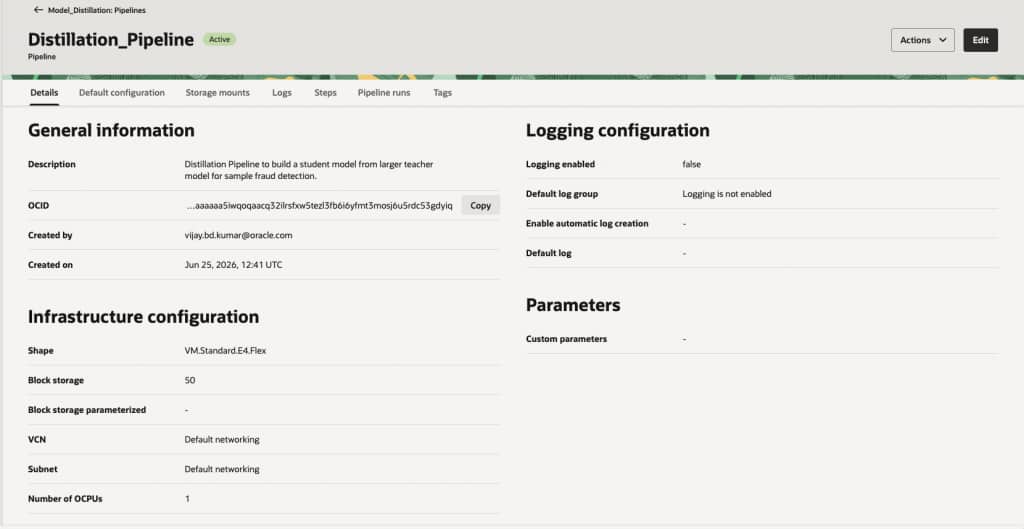Click the Pipeline subtitle under the title
The height and width of the screenshot is (529, 1024).
[x=42, y=57]
